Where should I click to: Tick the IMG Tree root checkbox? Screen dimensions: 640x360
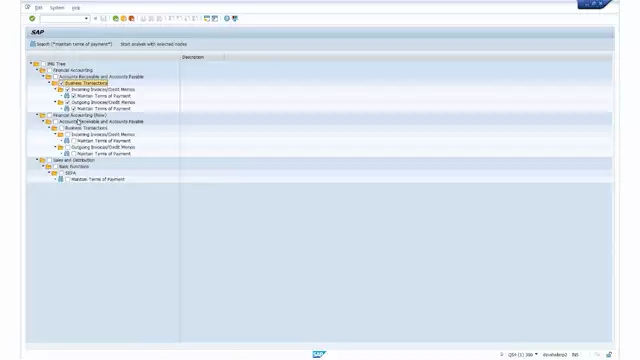point(43,64)
